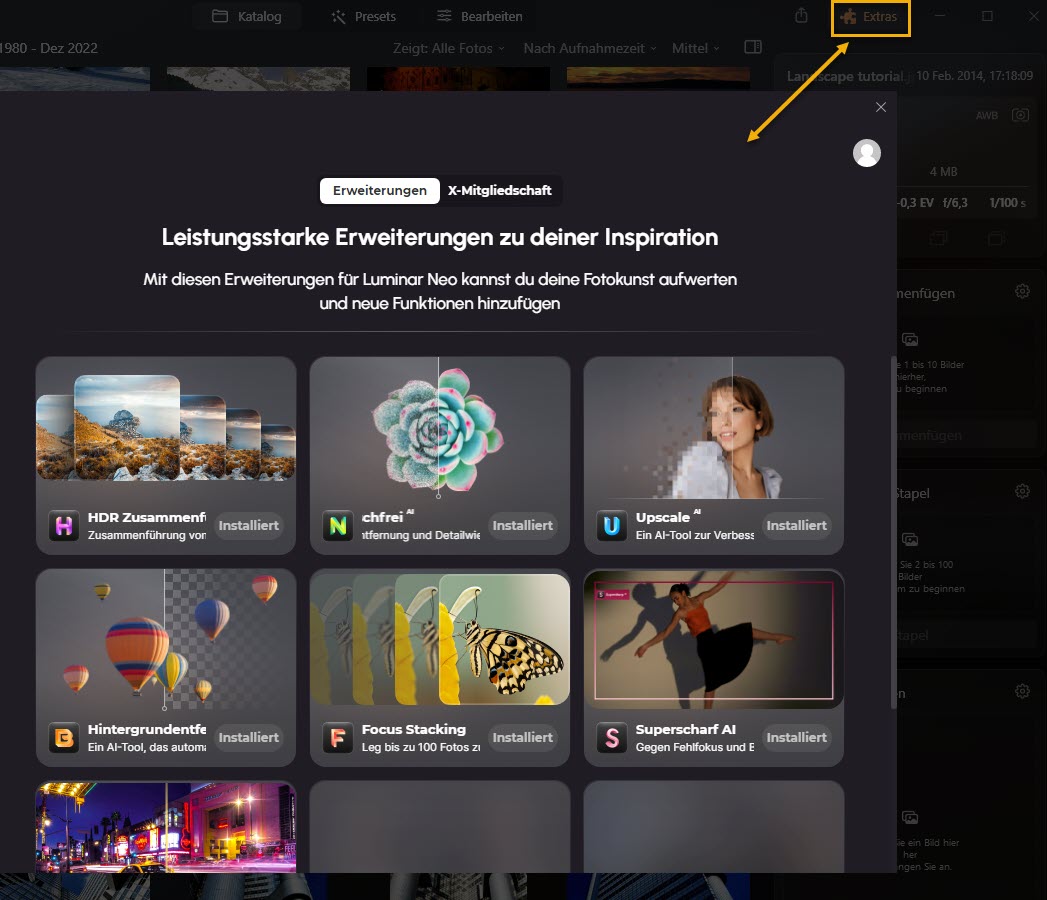Open the user account avatar
Image resolution: width=1047 pixels, height=900 pixels.
[x=867, y=153]
